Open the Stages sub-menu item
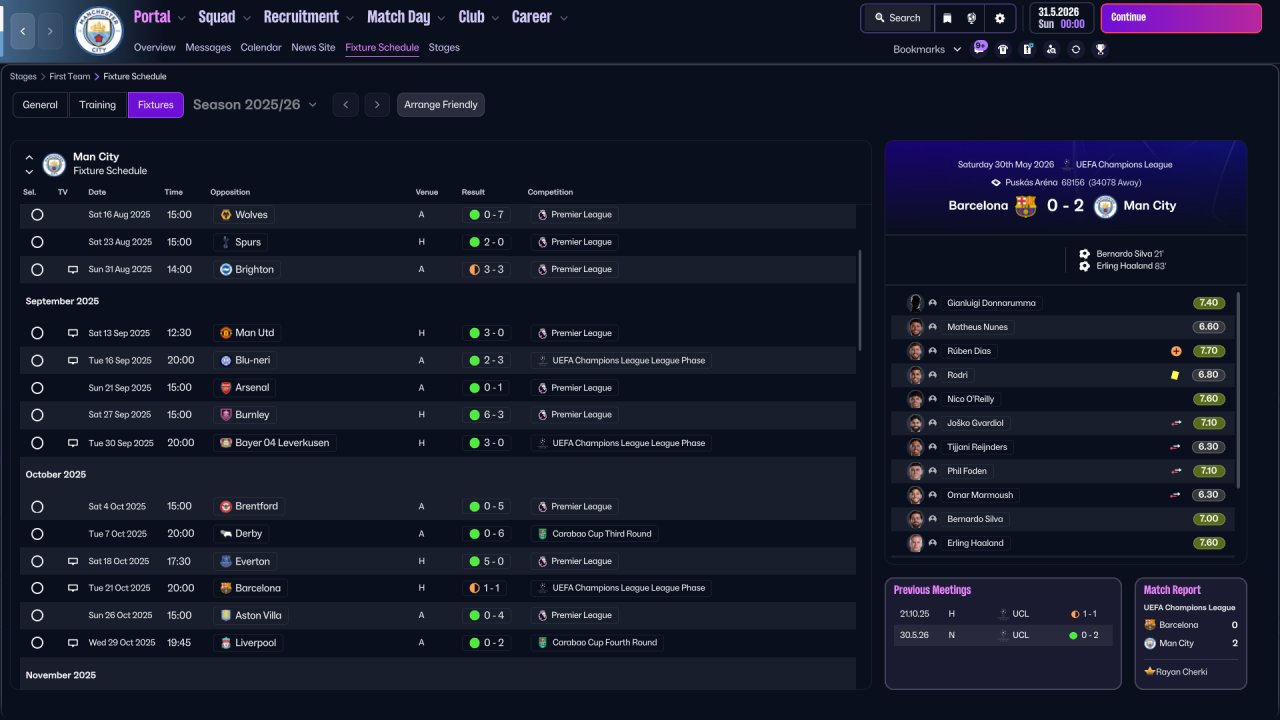Screen dimensions: 1280x720 tap(444, 47)
